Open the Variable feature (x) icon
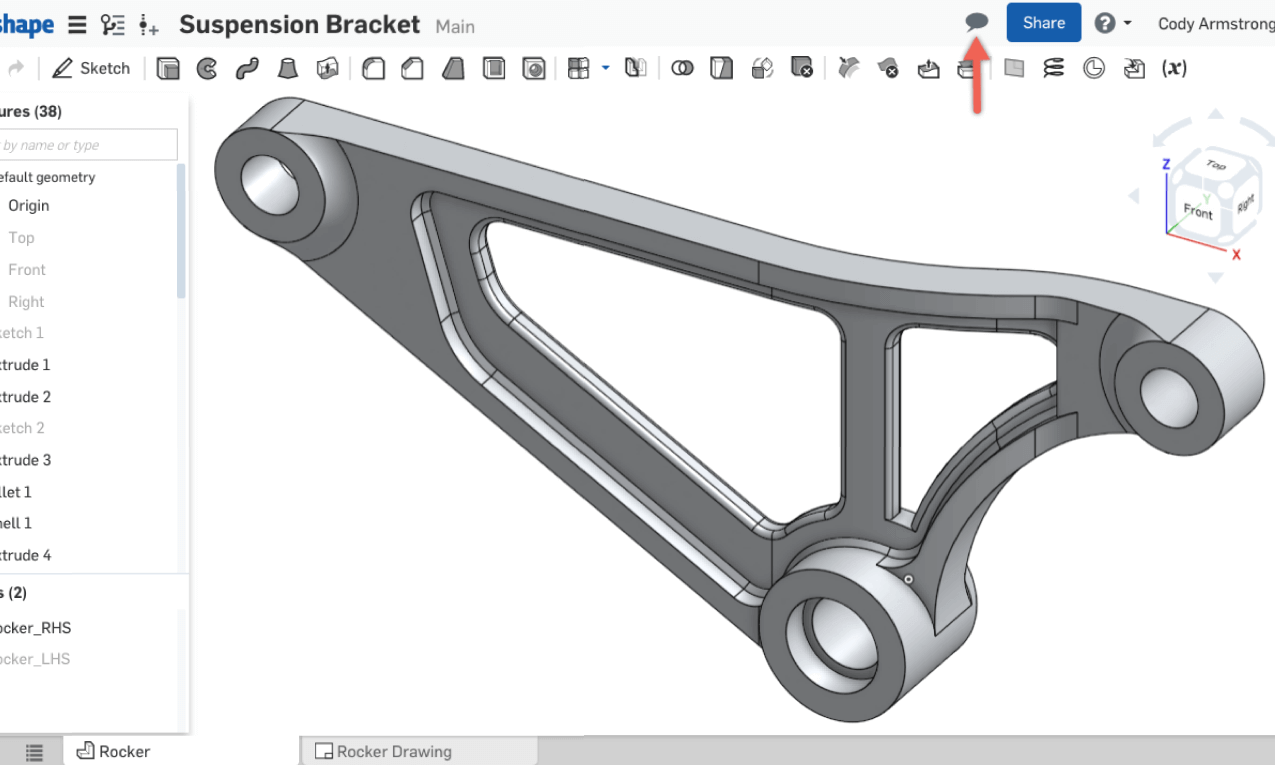Viewport: 1275px width, 765px height. 1174,68
